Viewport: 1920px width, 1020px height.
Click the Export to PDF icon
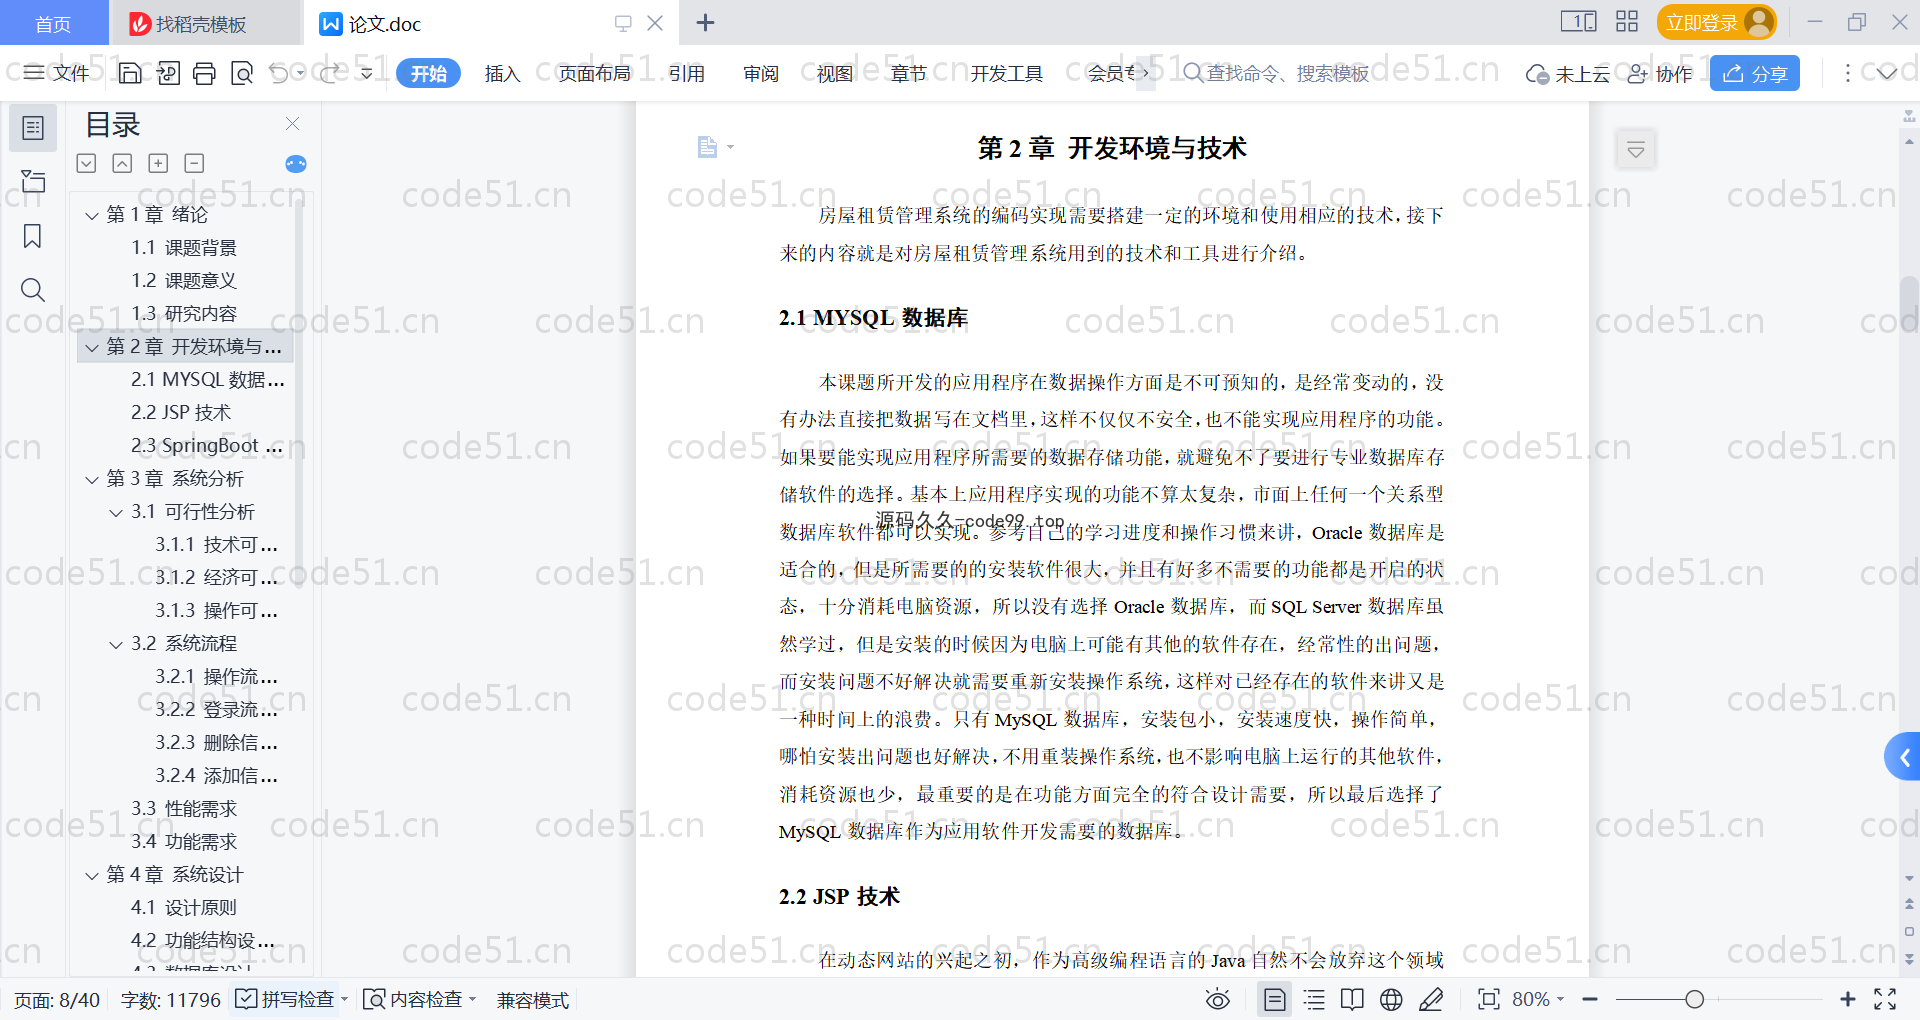[x=168, y=73]
